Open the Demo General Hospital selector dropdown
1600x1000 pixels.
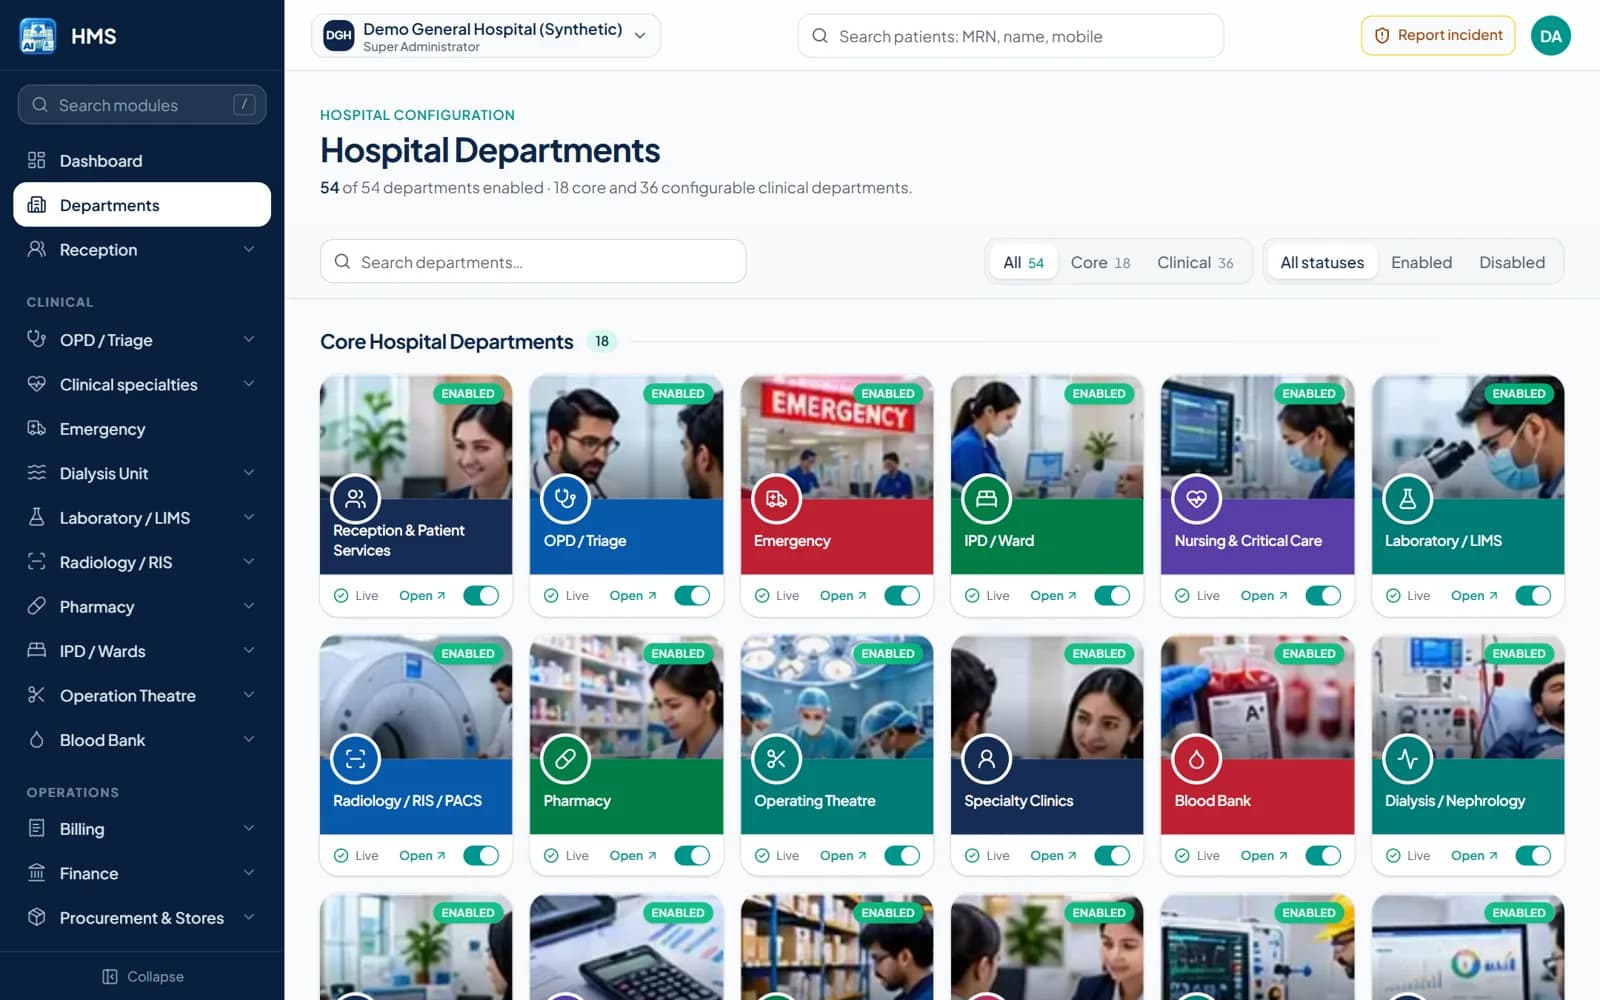[x=486, y=36]
